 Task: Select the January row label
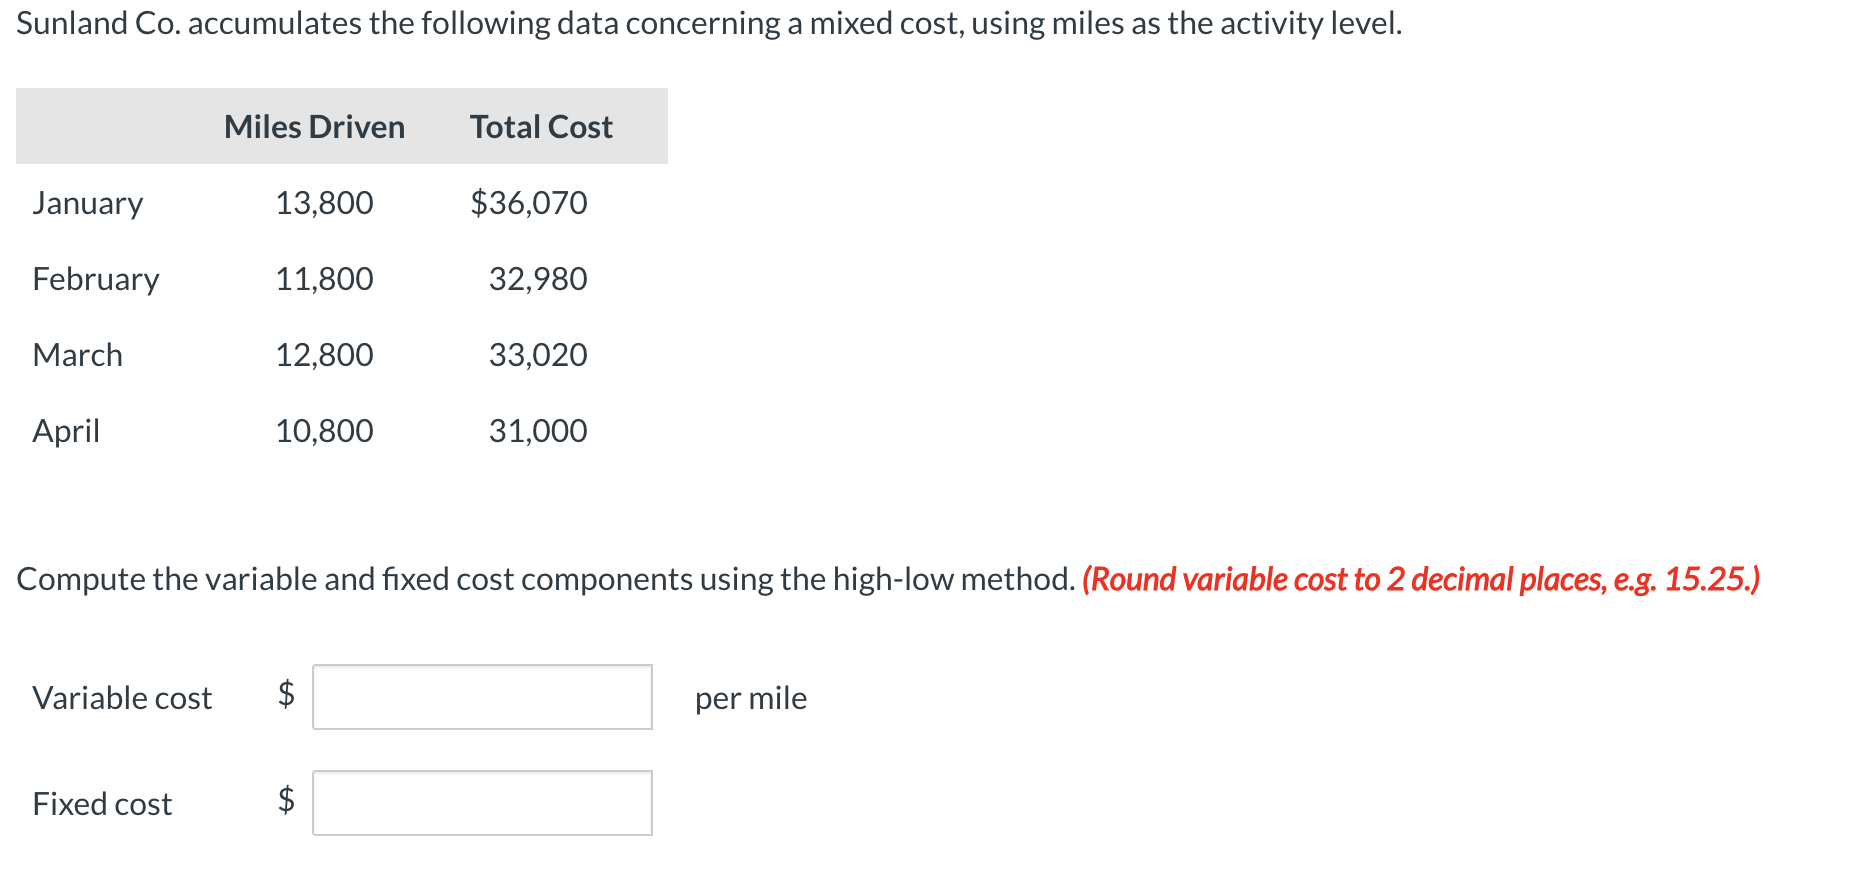88,203
